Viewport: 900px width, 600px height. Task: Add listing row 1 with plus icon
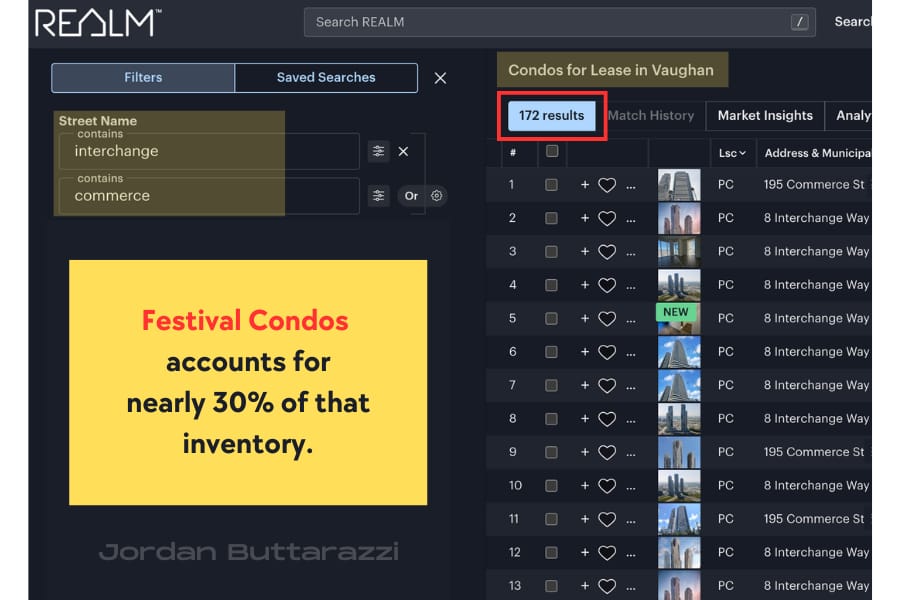point(585,184)
